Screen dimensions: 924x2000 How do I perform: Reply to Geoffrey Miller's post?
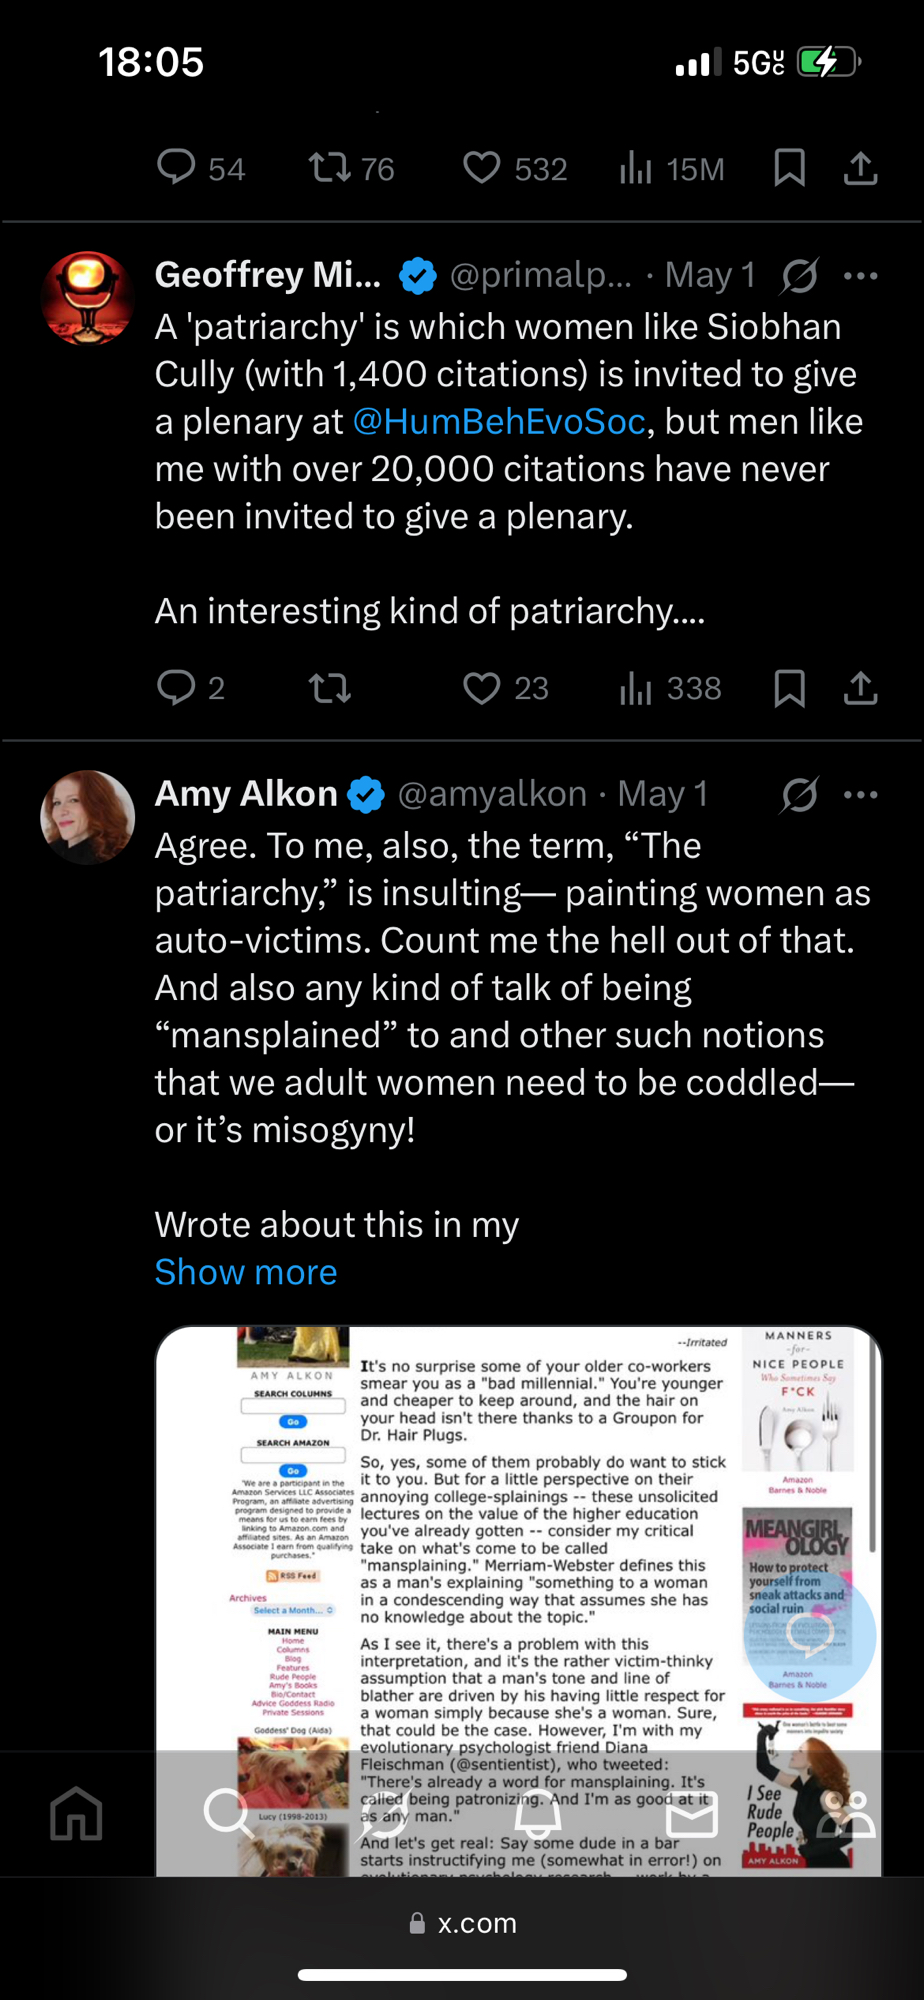pyautogui.click(x=177, y=688)
